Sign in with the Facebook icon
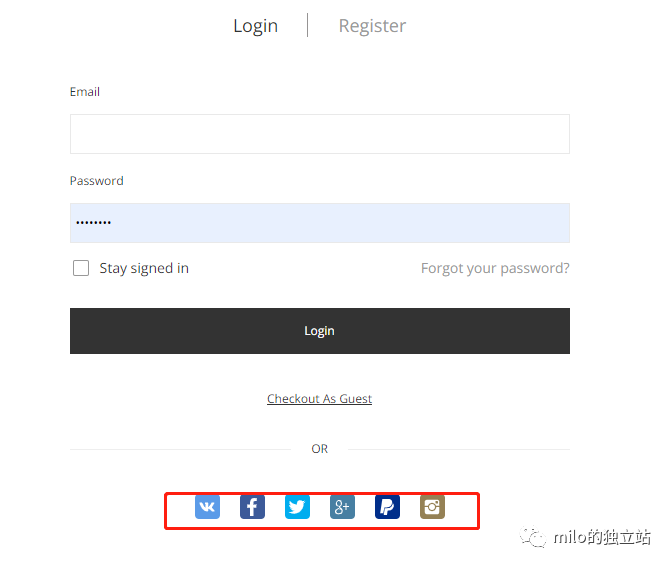Viewport: 672px width, 567px height. click(x=252, y=507)
